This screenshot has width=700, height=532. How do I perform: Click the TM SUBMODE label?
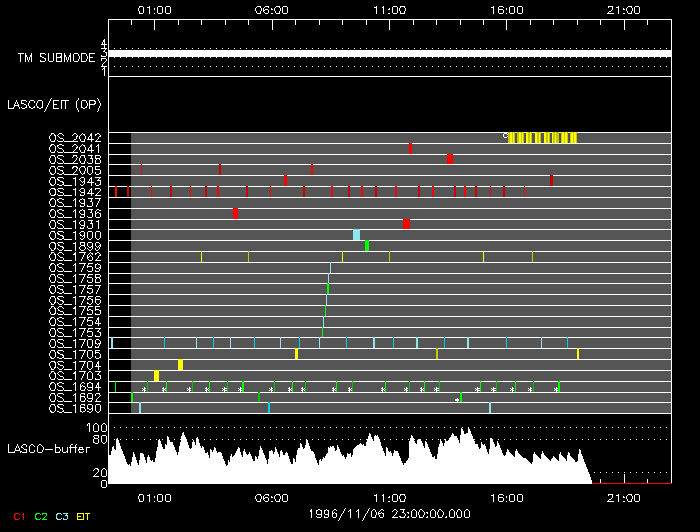[55, 58]
